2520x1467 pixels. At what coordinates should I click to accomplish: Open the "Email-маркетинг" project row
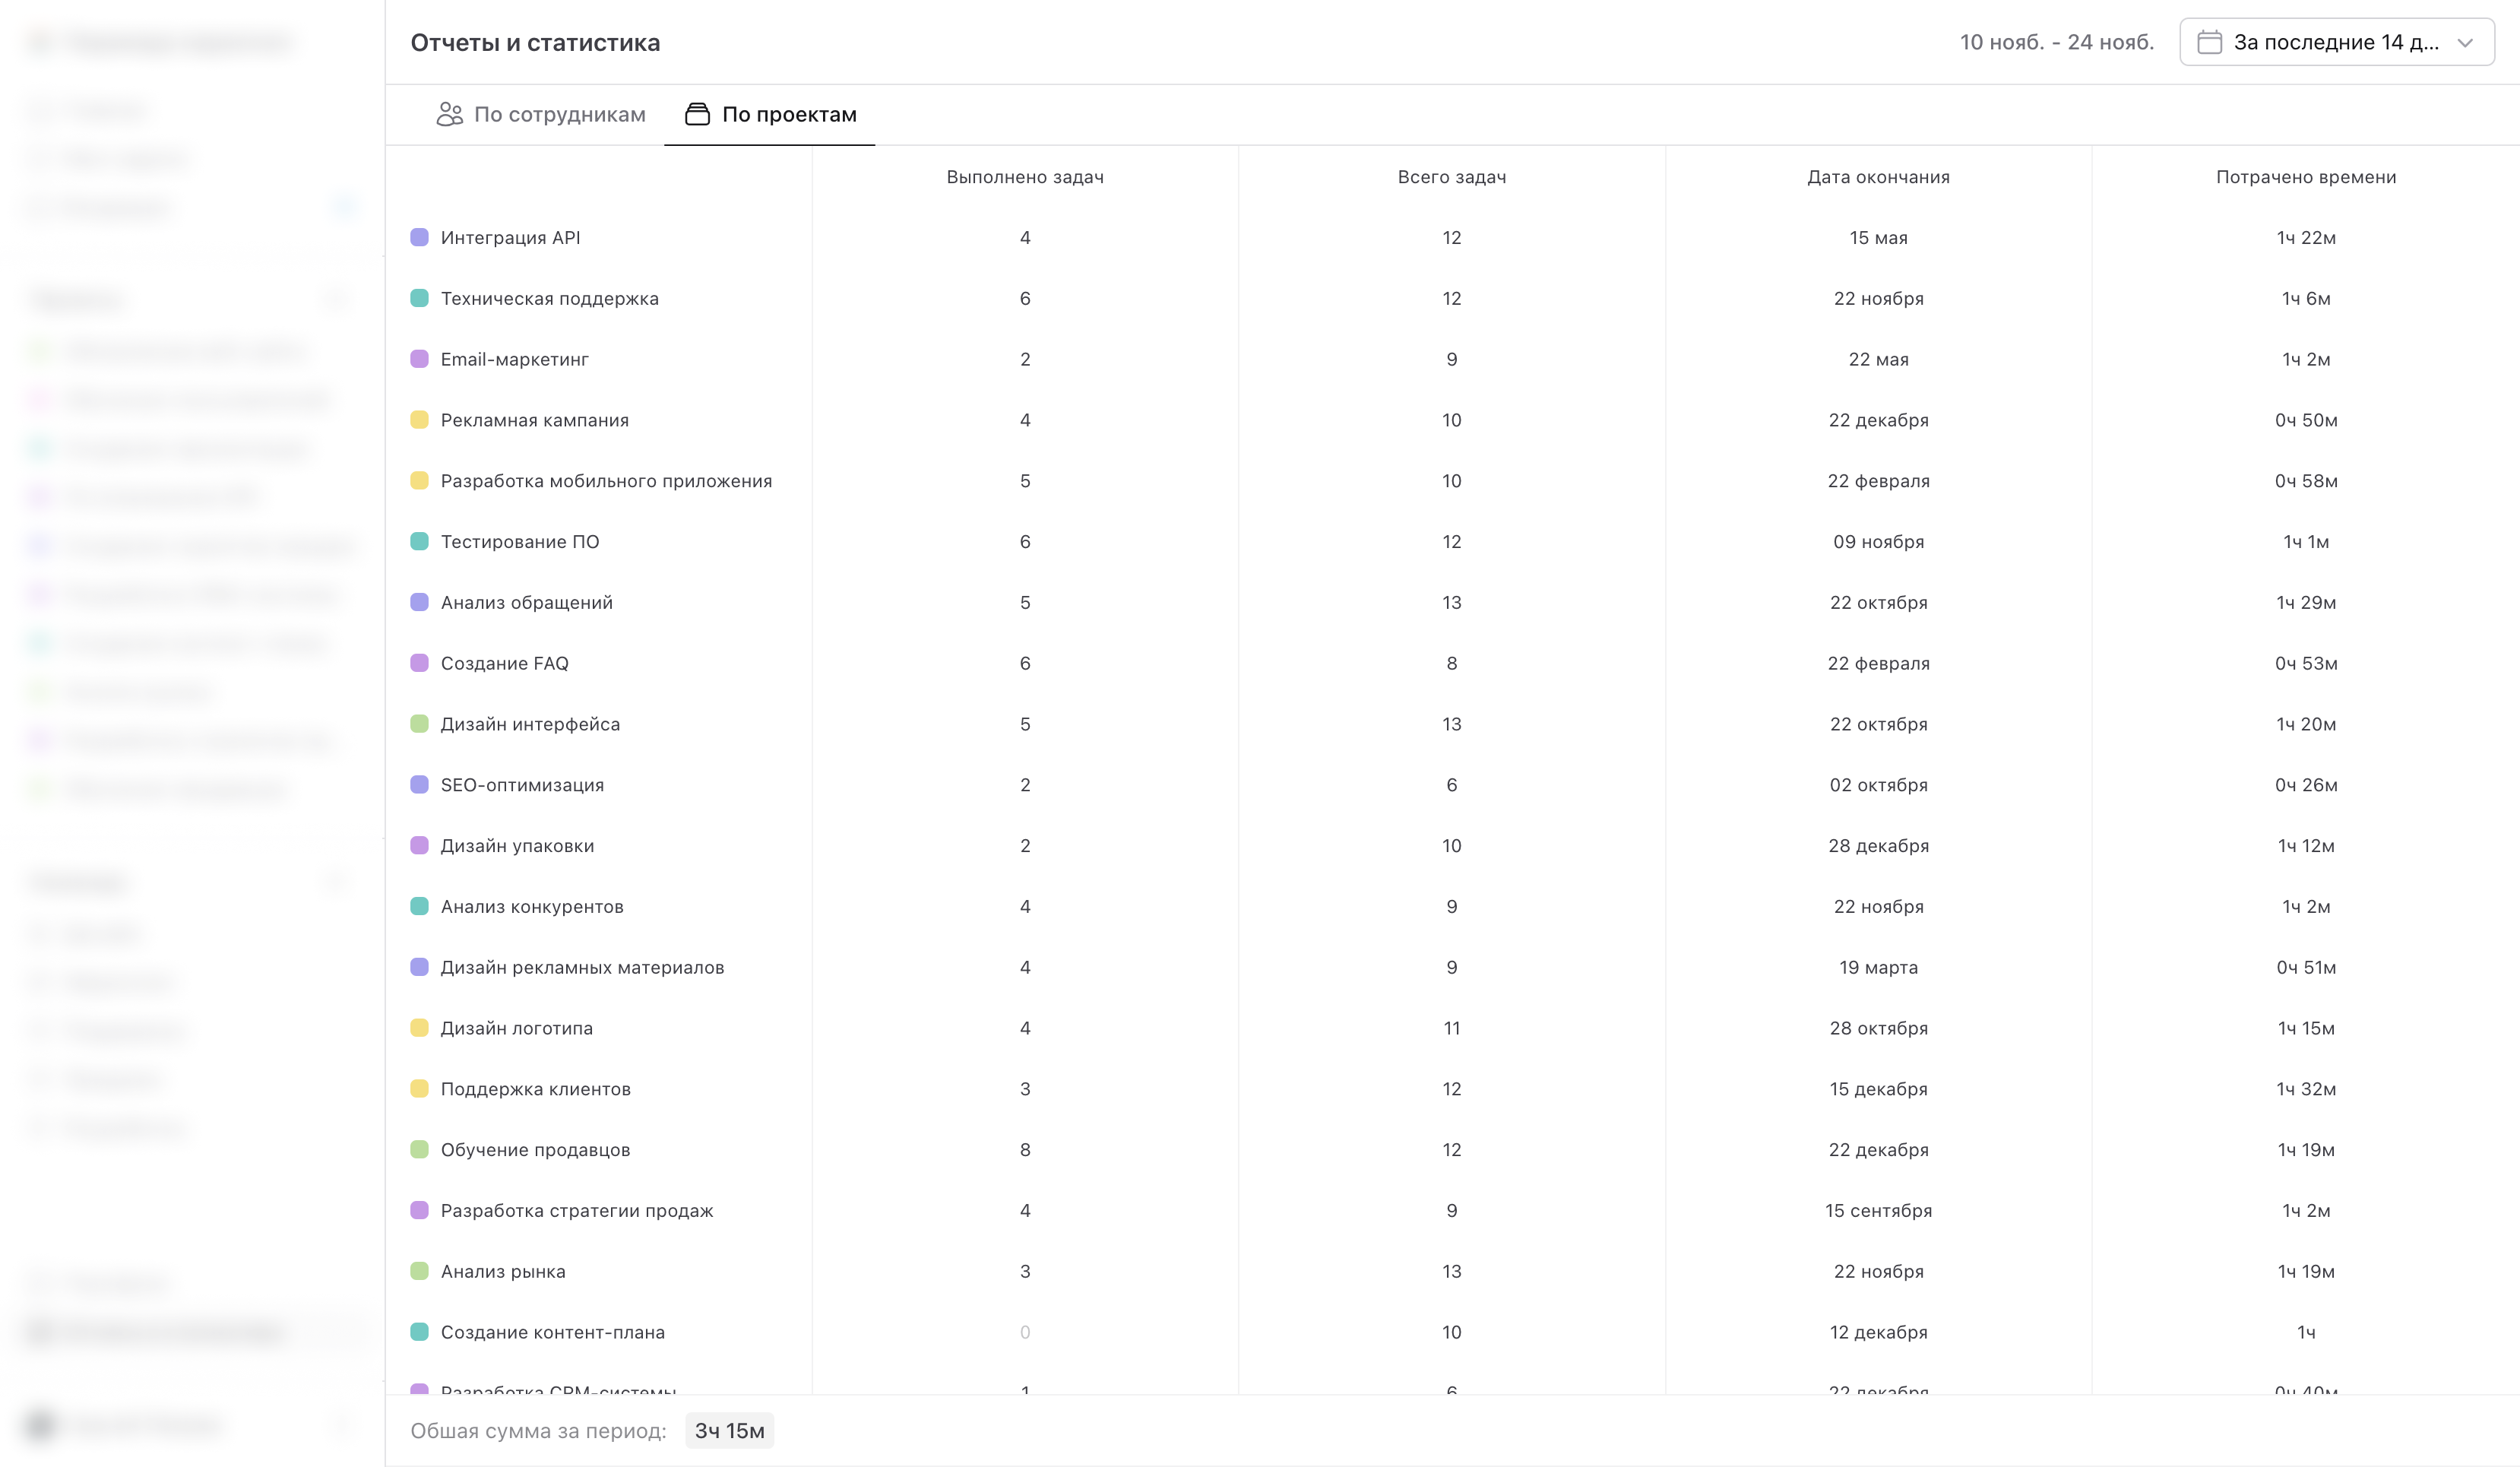pyautogui.click(x=514, y=359)
